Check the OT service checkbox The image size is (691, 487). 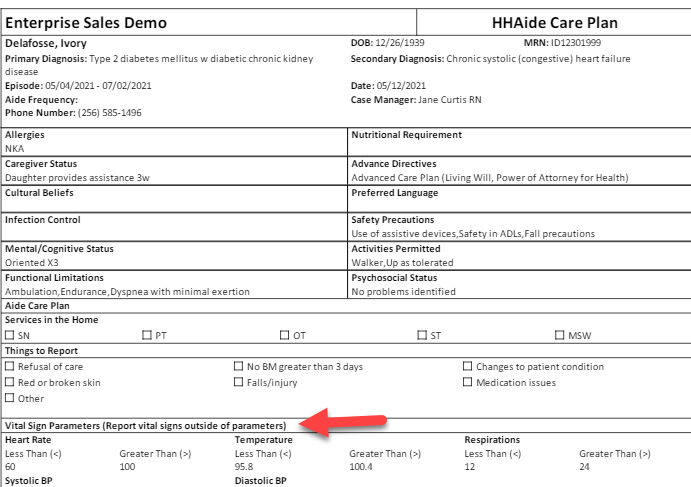[x=284, y=335]
